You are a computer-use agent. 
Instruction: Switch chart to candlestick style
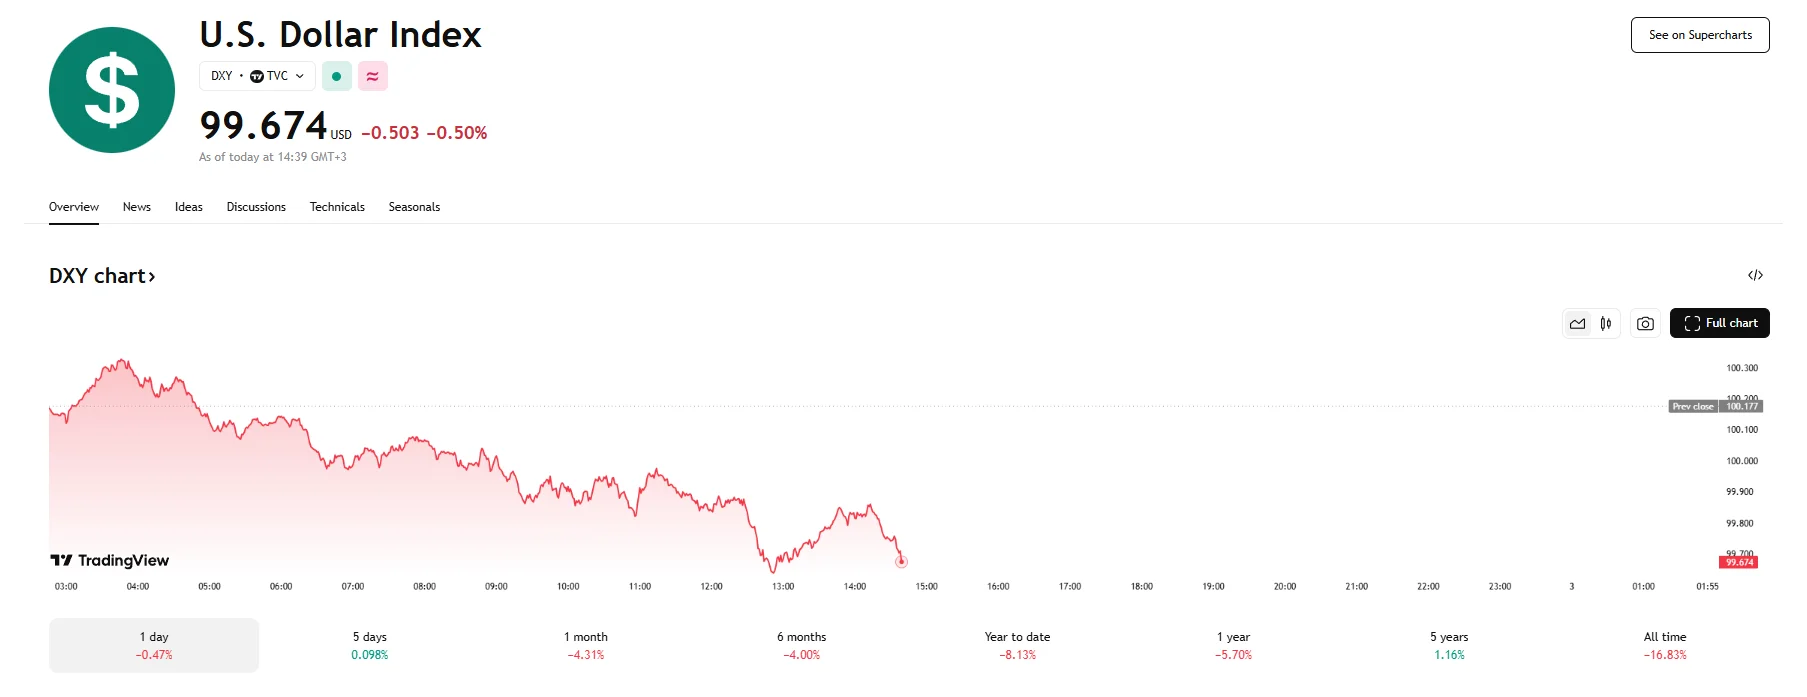pos(1606,323)
